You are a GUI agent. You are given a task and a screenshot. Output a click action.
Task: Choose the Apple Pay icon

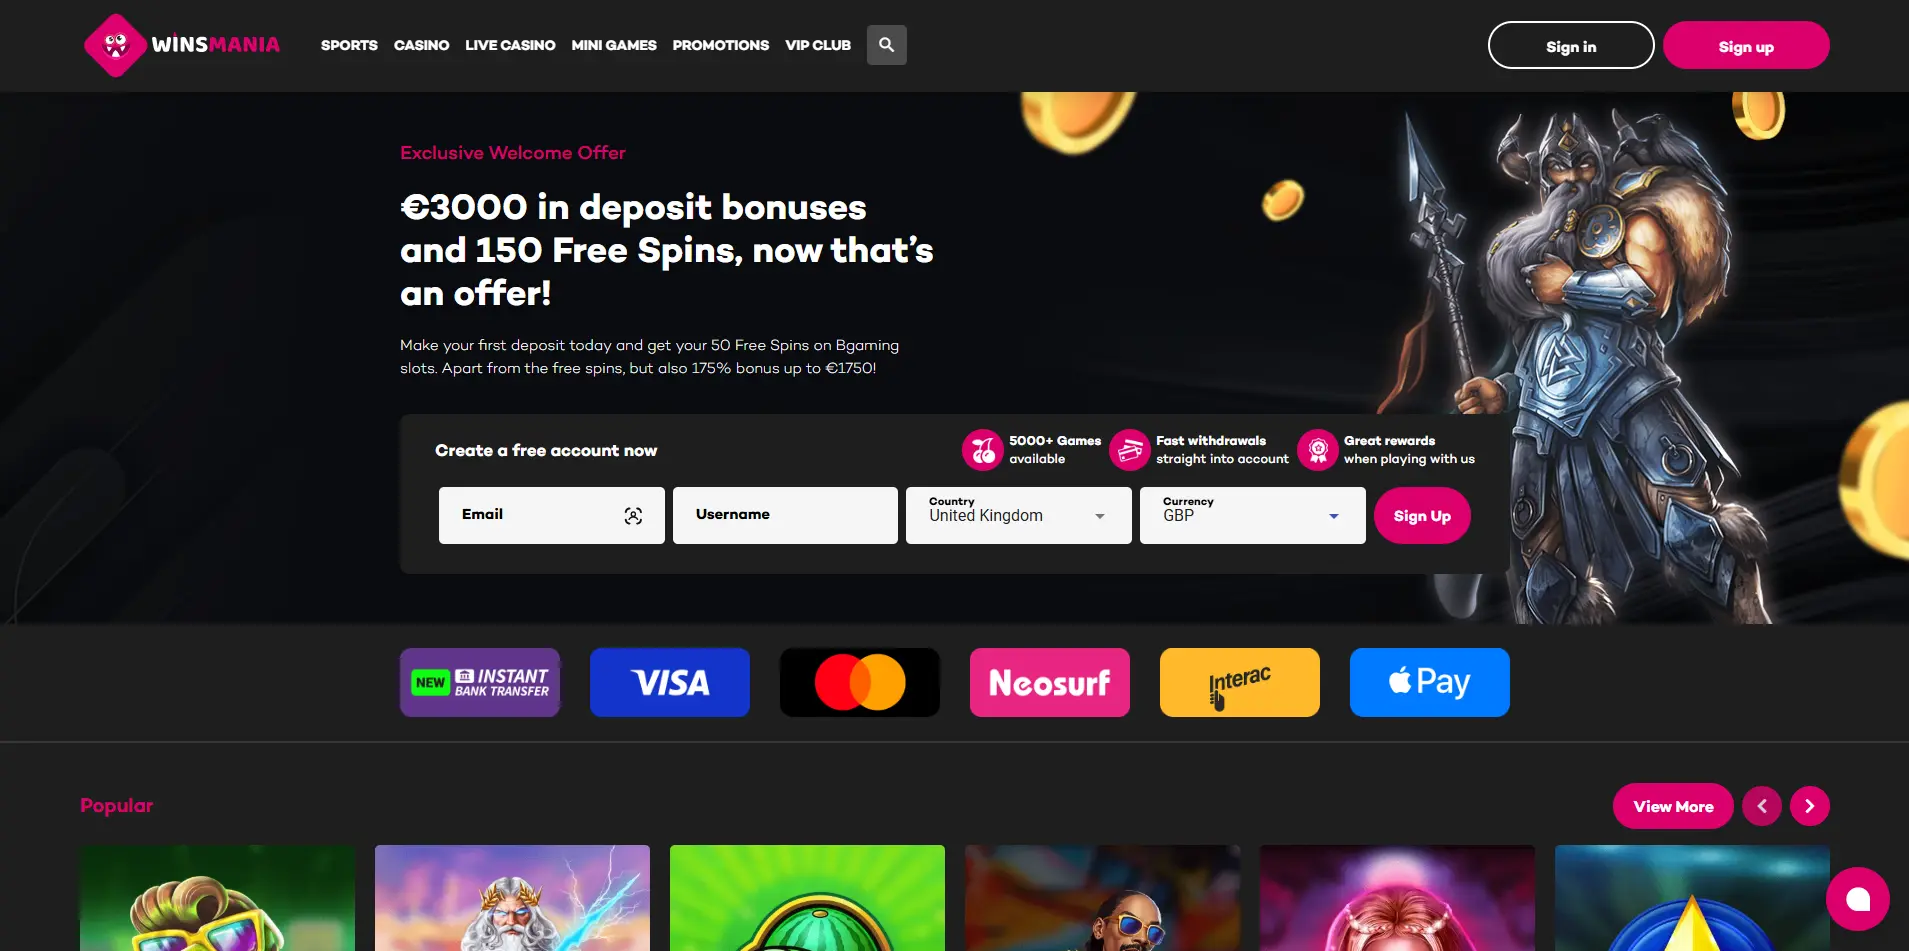tap(1430, 682)
